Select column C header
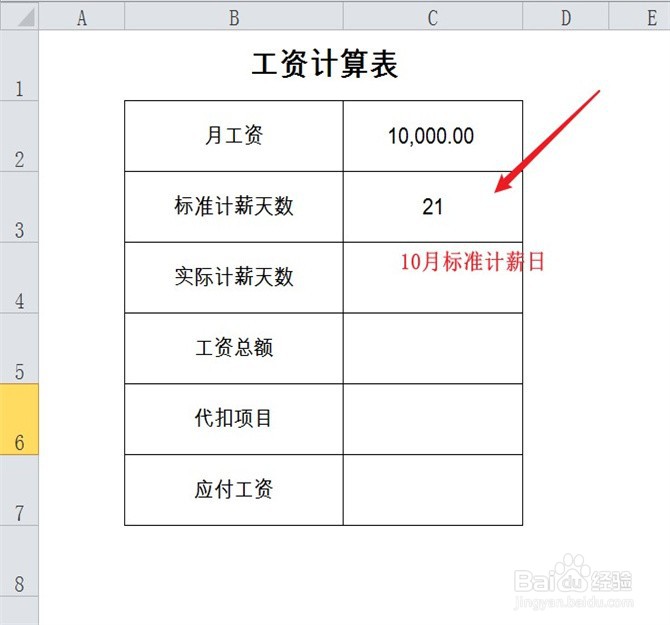 (x=432, y=16)
